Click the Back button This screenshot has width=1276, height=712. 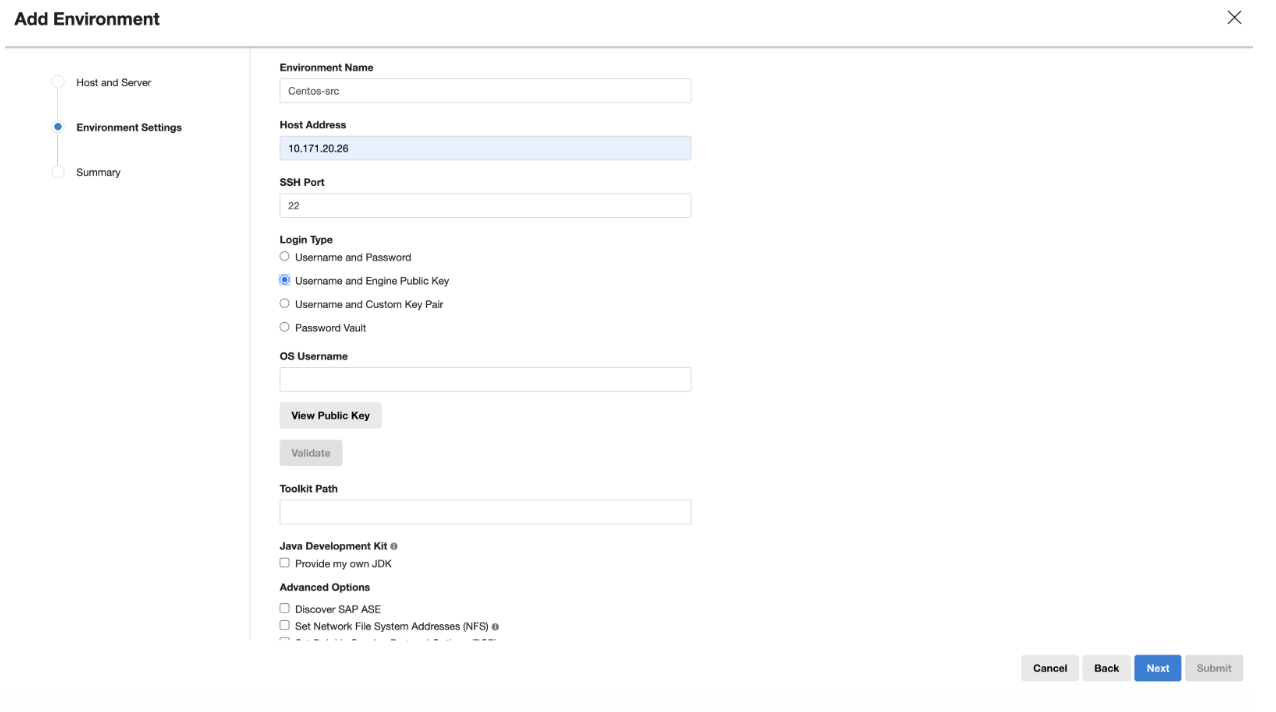coord(1106,669)
